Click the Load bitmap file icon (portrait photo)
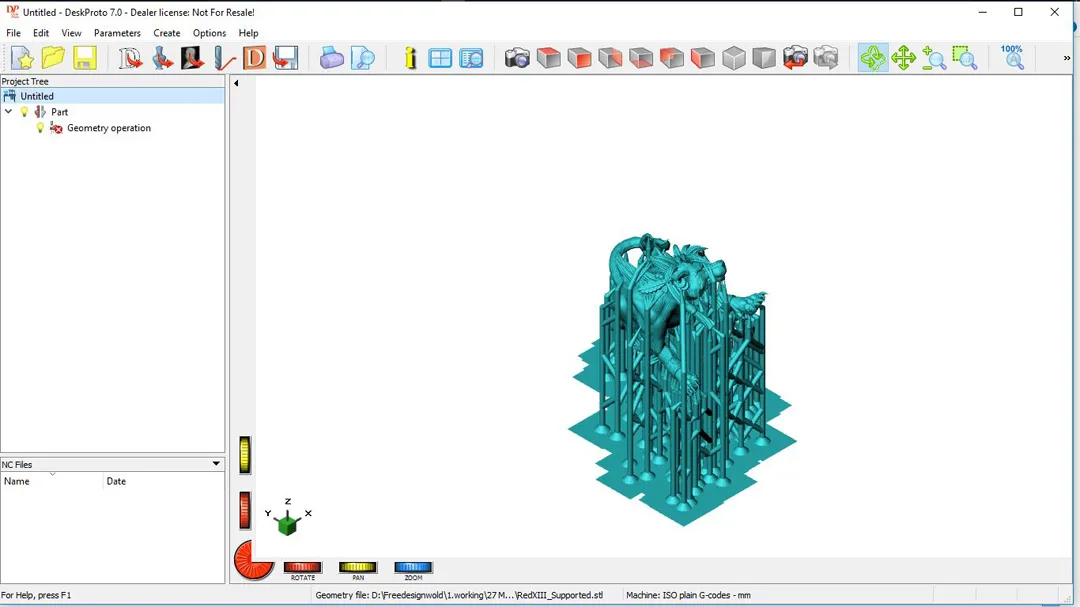The image size is (1080, 607). point(192,58)
